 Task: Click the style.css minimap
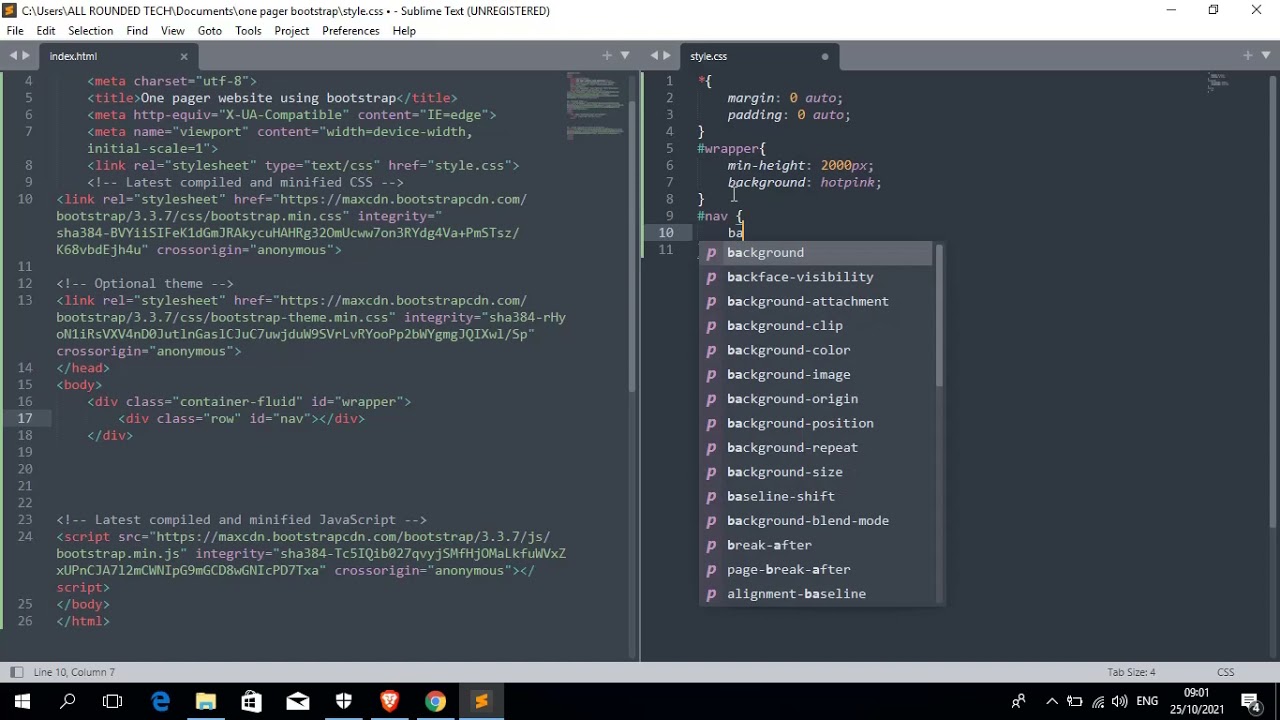click(1218, 82)
